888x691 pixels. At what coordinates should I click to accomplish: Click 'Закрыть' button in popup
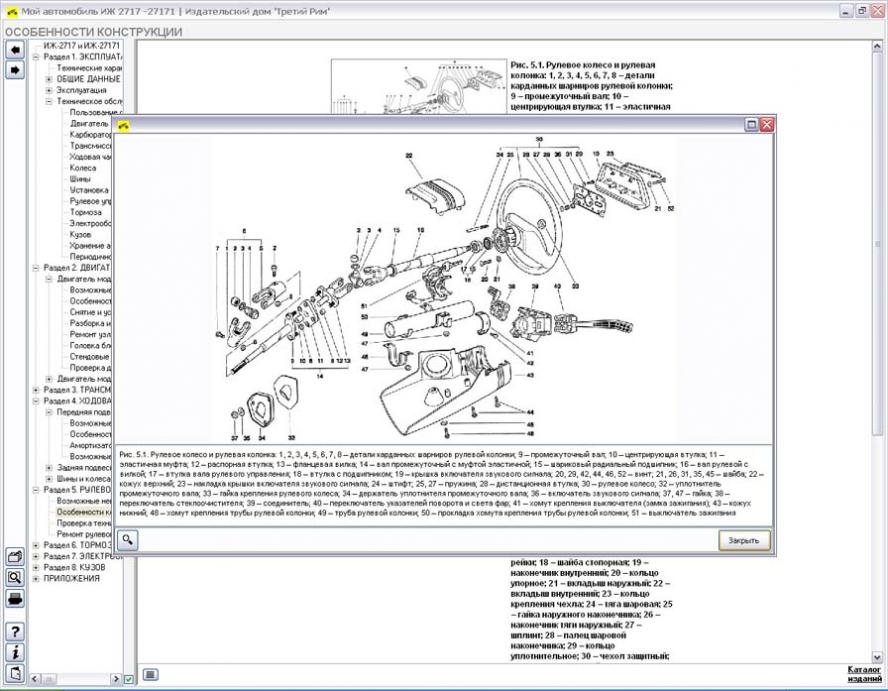744,540
